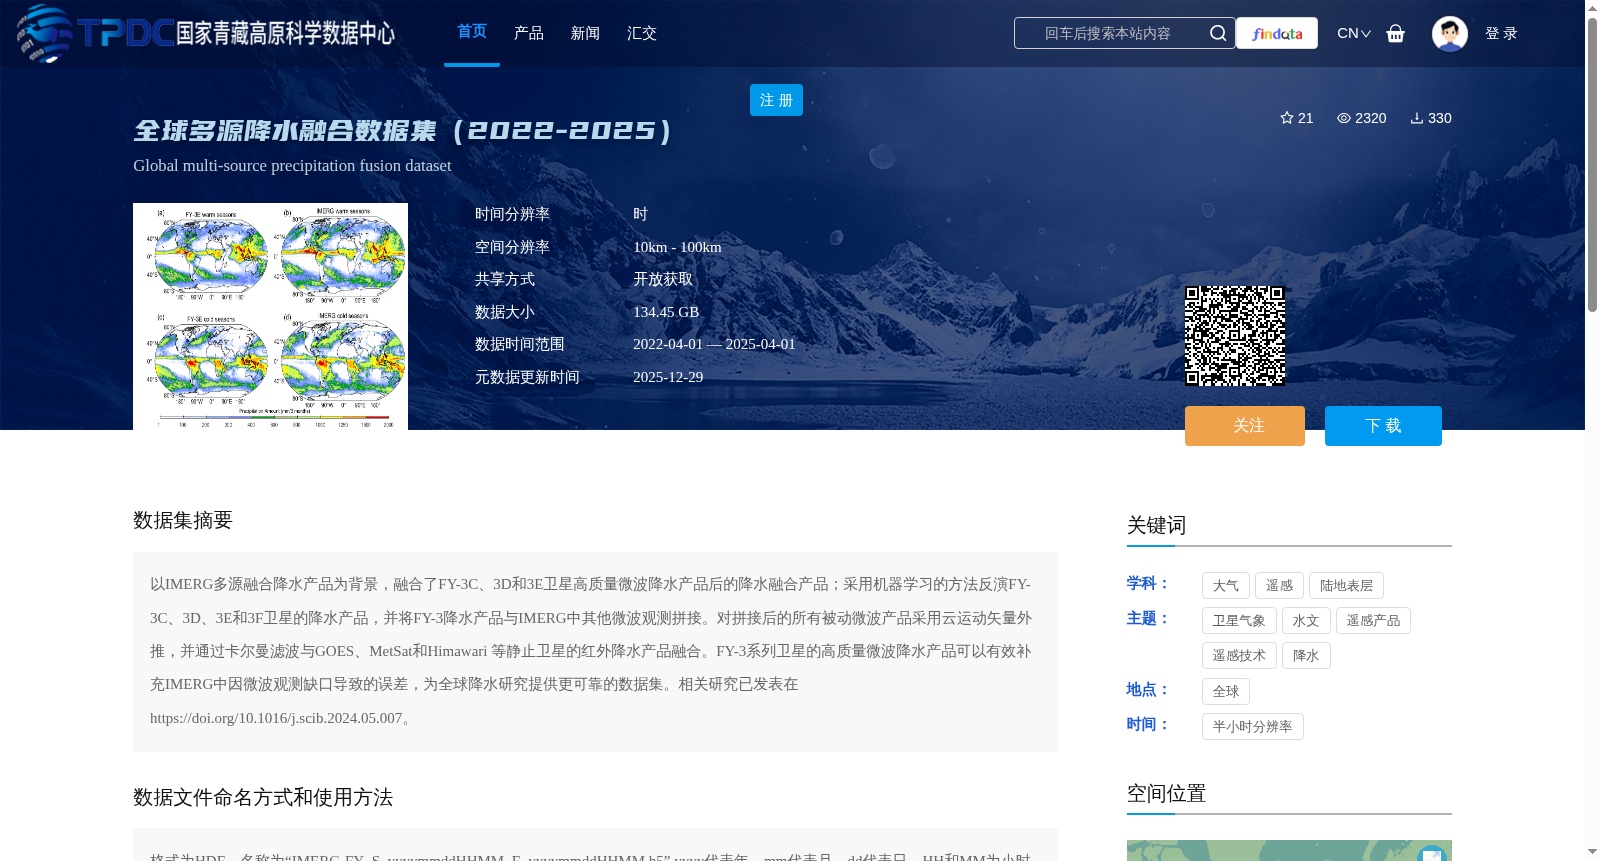Open the 新闻 menu
Image resolution: width=1600 pixels, height=861 pixels.
pos(585,33)
